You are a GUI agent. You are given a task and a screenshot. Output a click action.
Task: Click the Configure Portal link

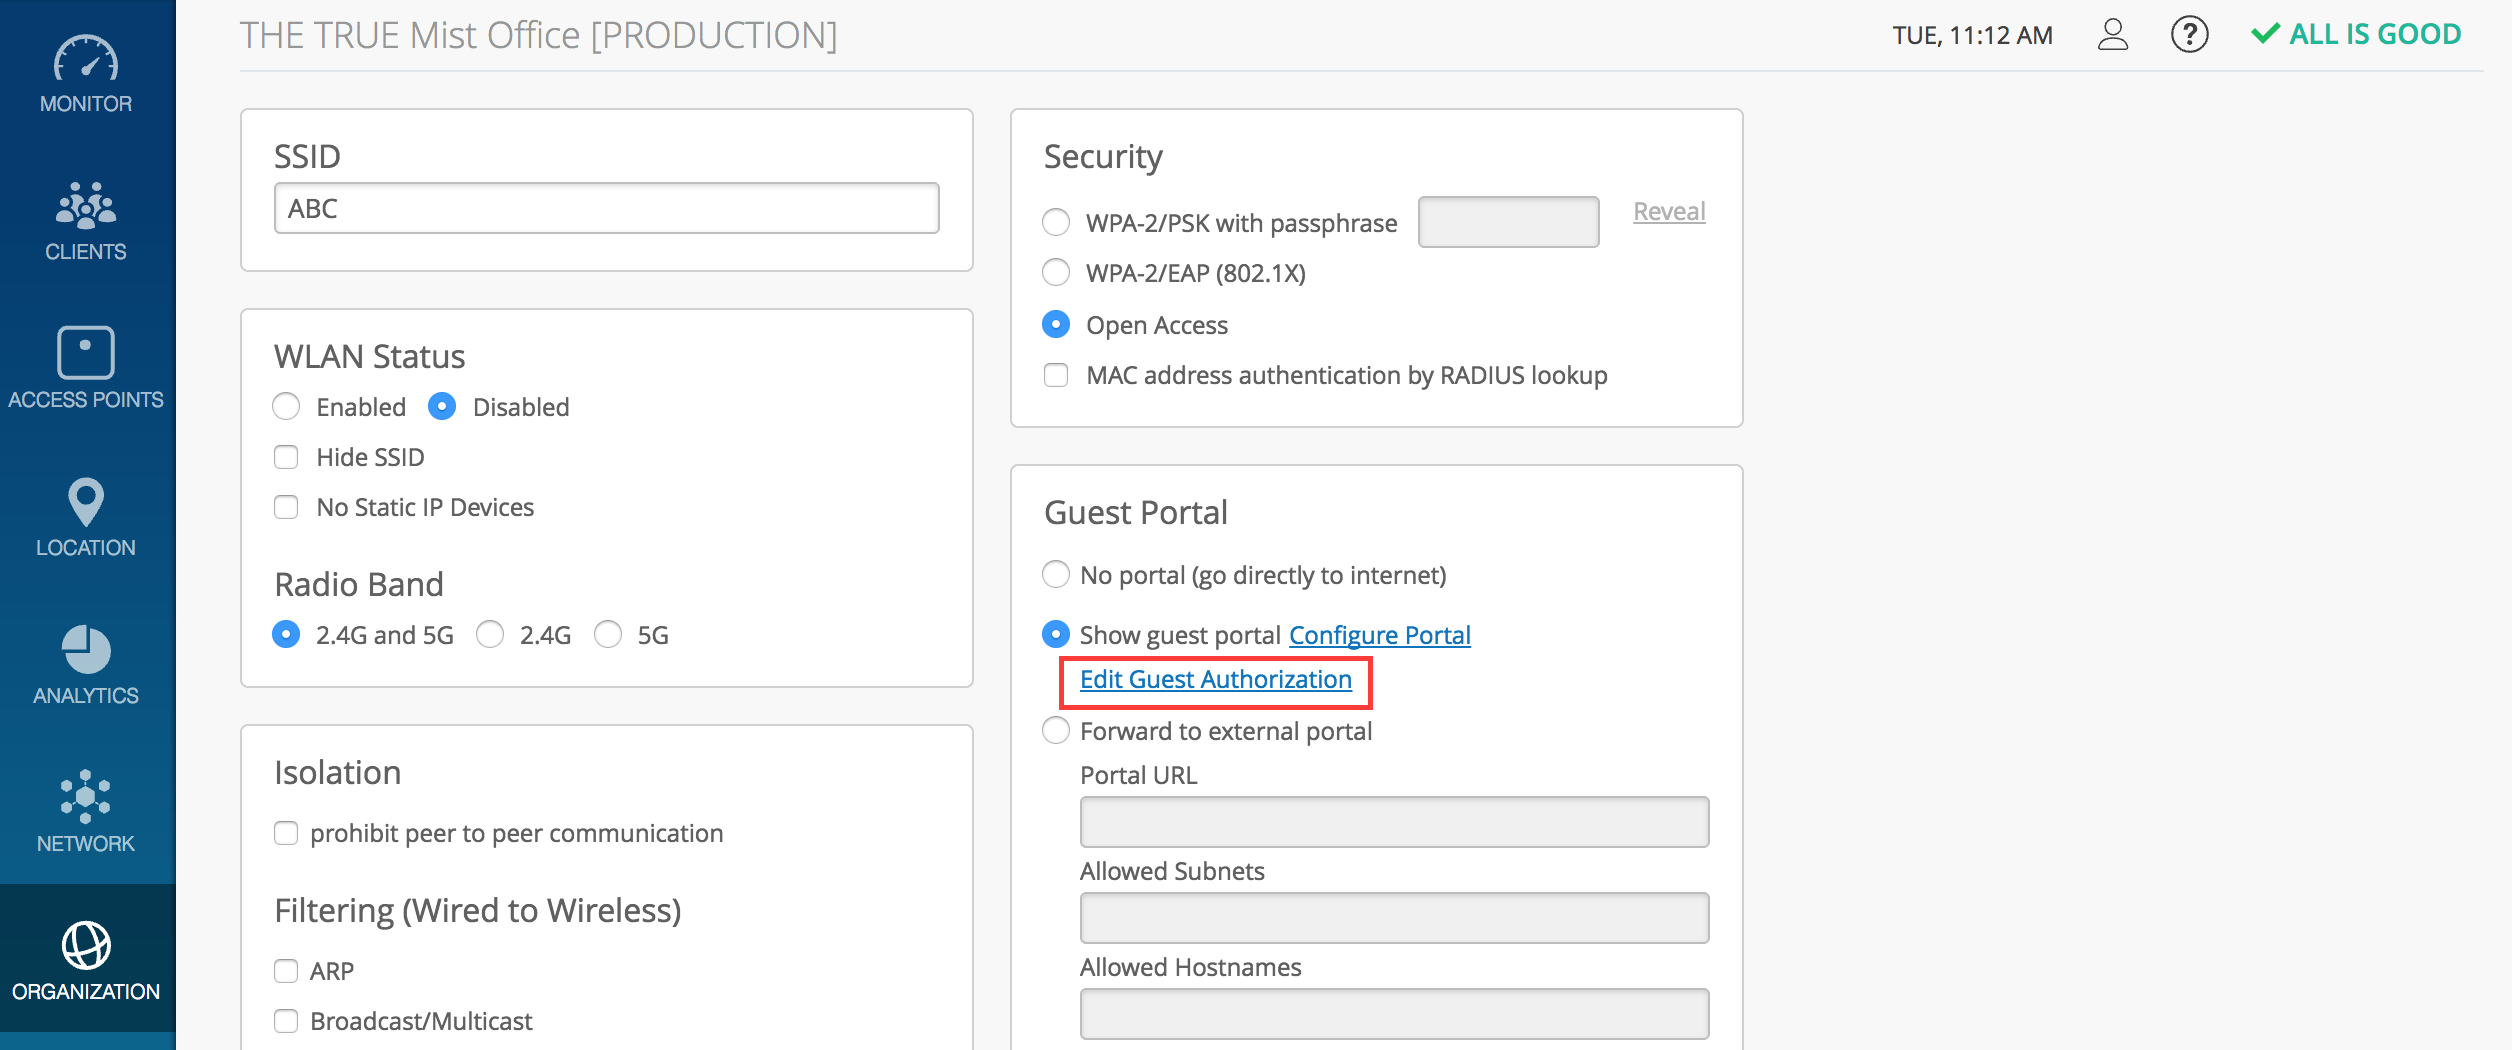pos(1379,635)
